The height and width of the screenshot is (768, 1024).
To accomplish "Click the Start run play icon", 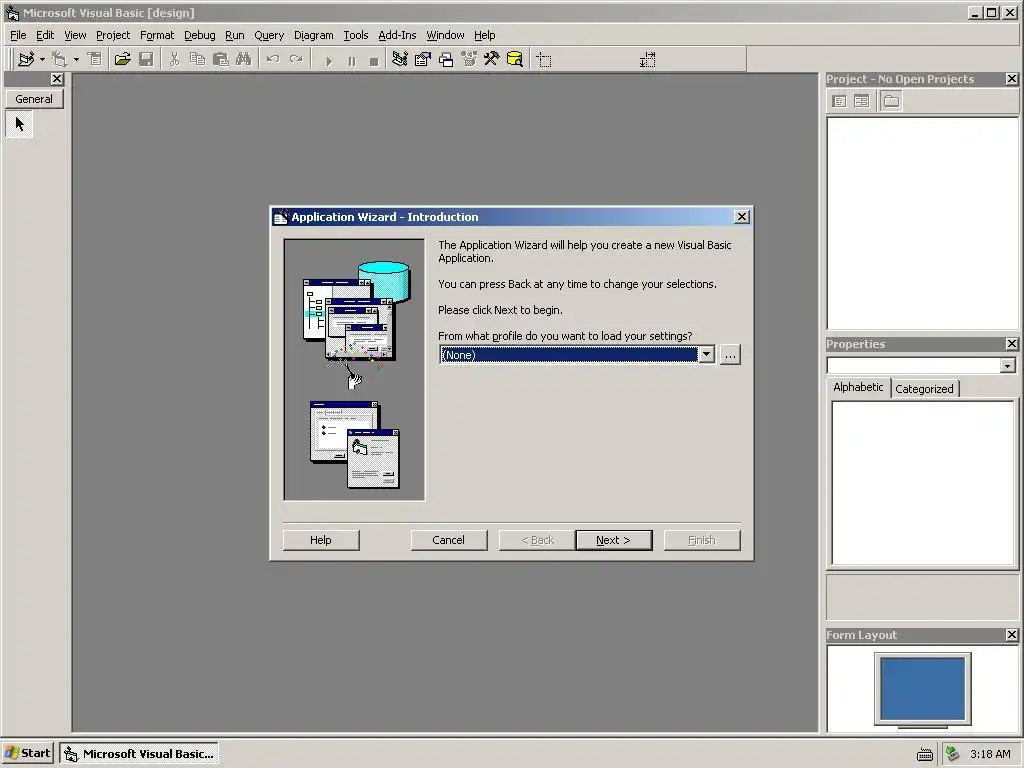I will (328, 61).
